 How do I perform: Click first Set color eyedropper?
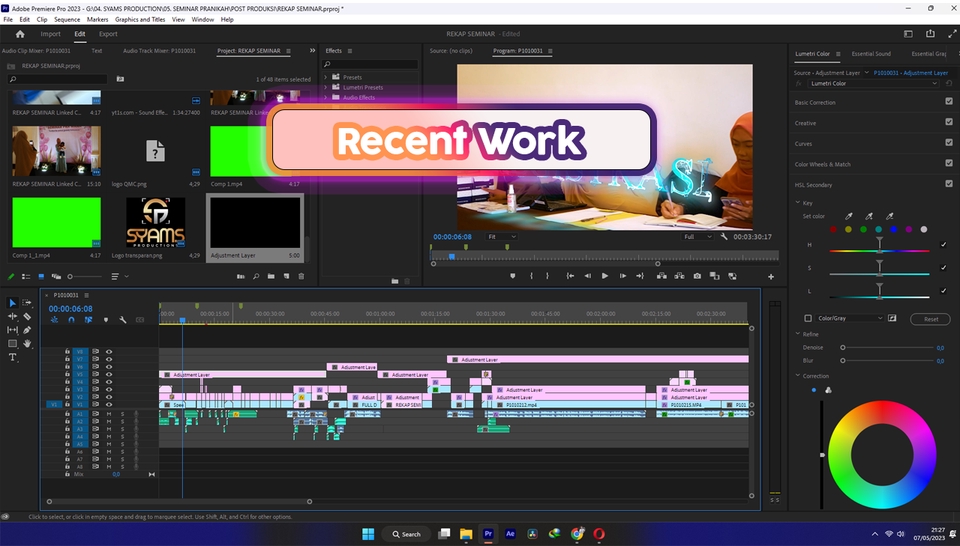[x=849, y=216]
